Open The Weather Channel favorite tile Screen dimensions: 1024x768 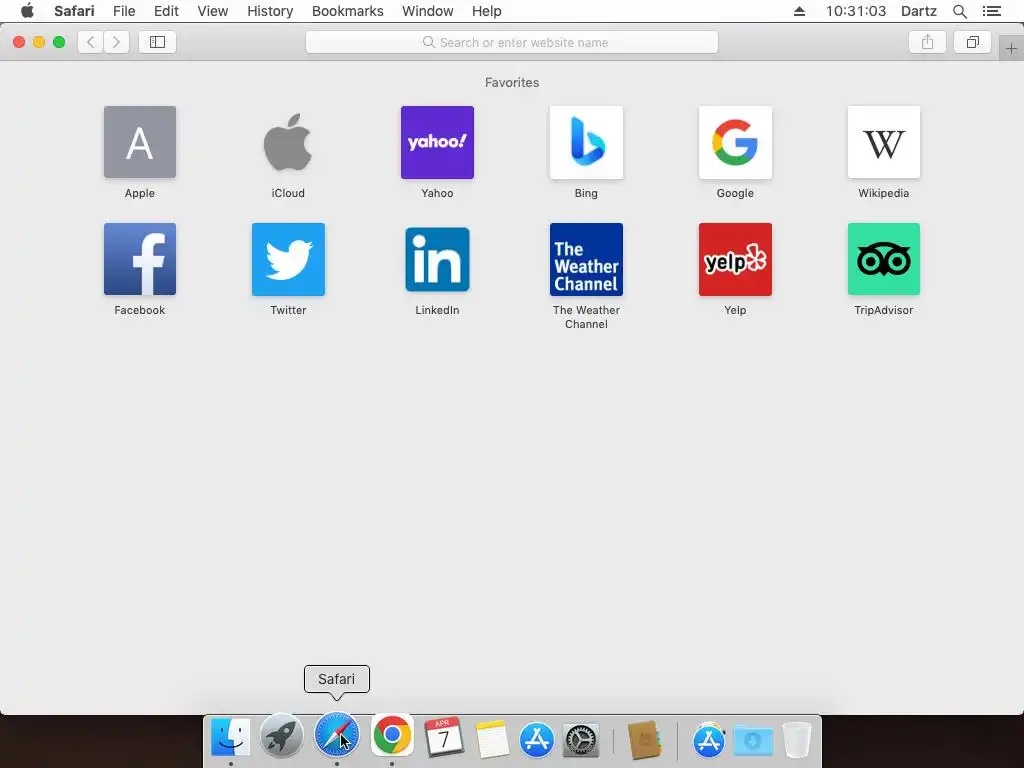tap(586, 259)
